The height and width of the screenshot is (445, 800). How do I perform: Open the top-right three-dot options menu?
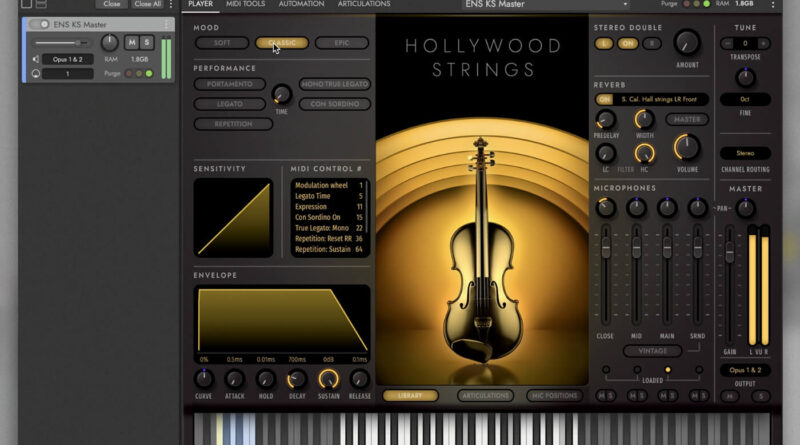click(772, 4)
